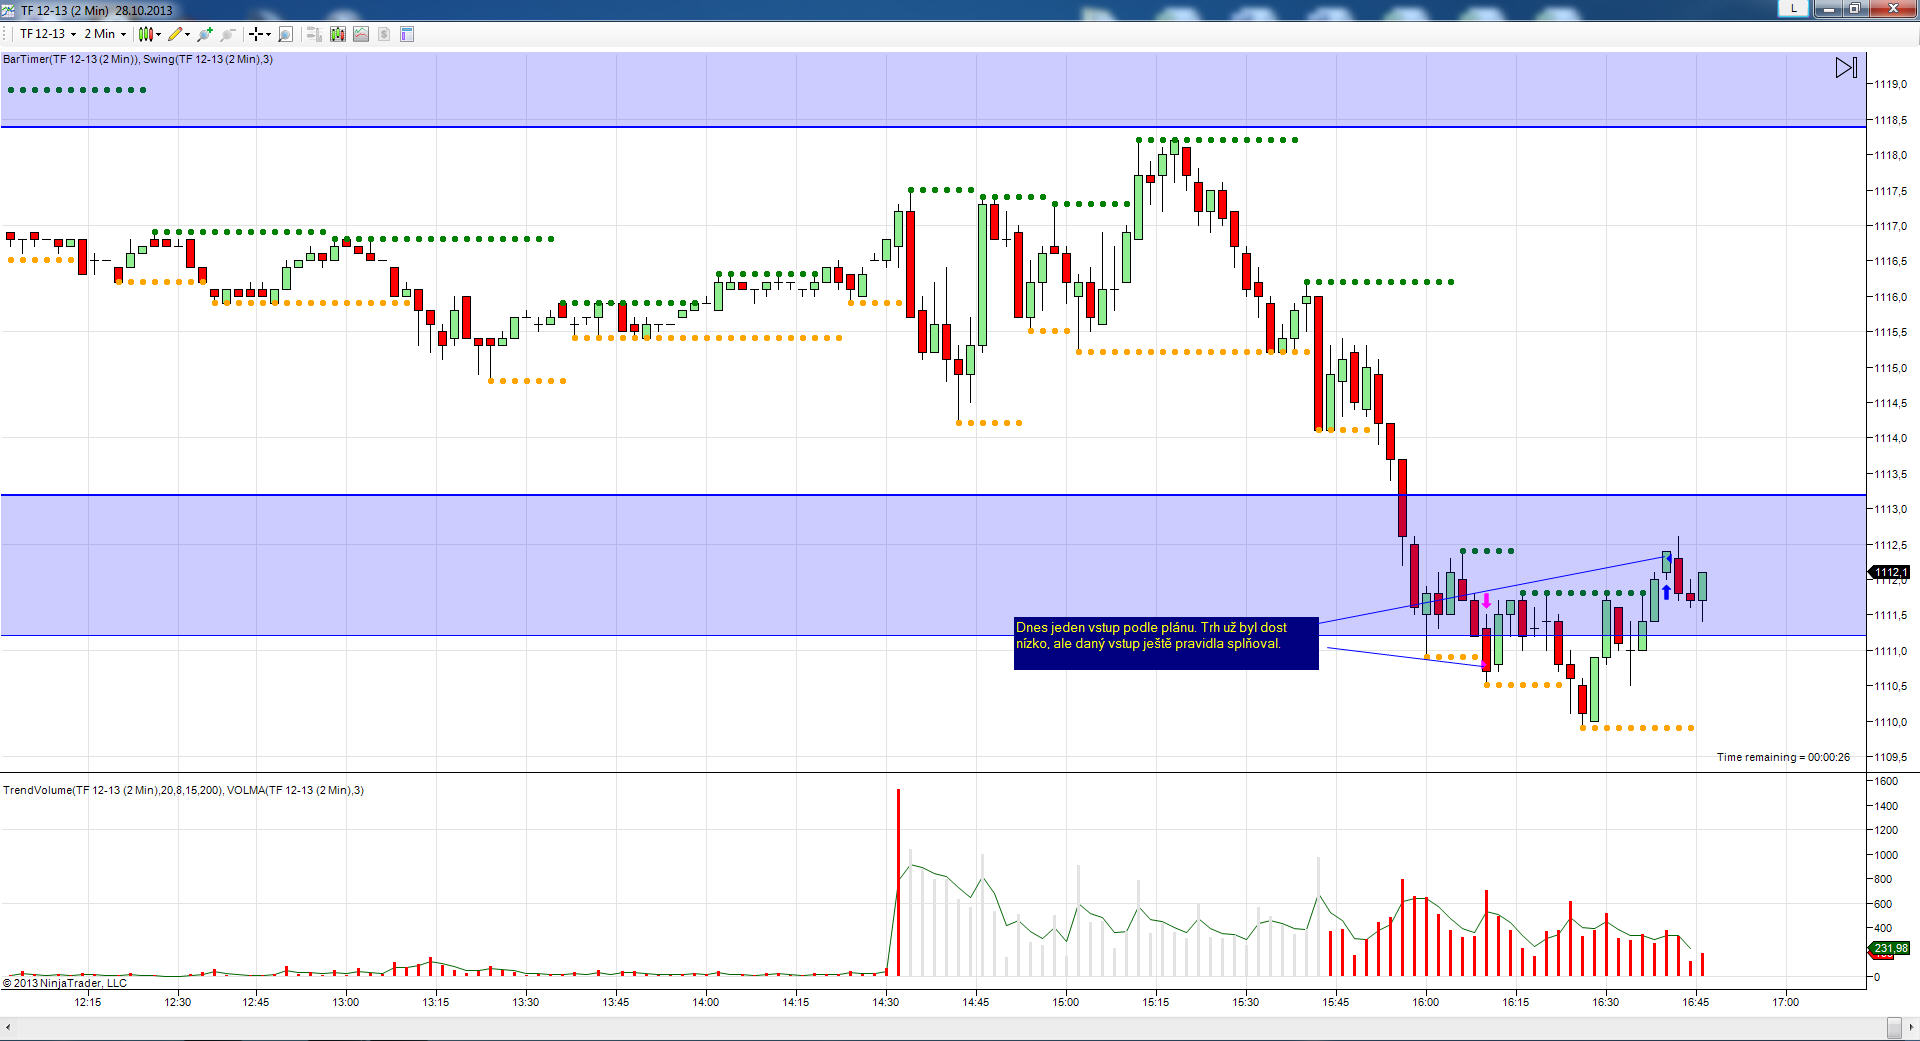1920x1041 pixels.
Task: Click the blue up arrow exit marker
Action: click(x=1666, y=591)
